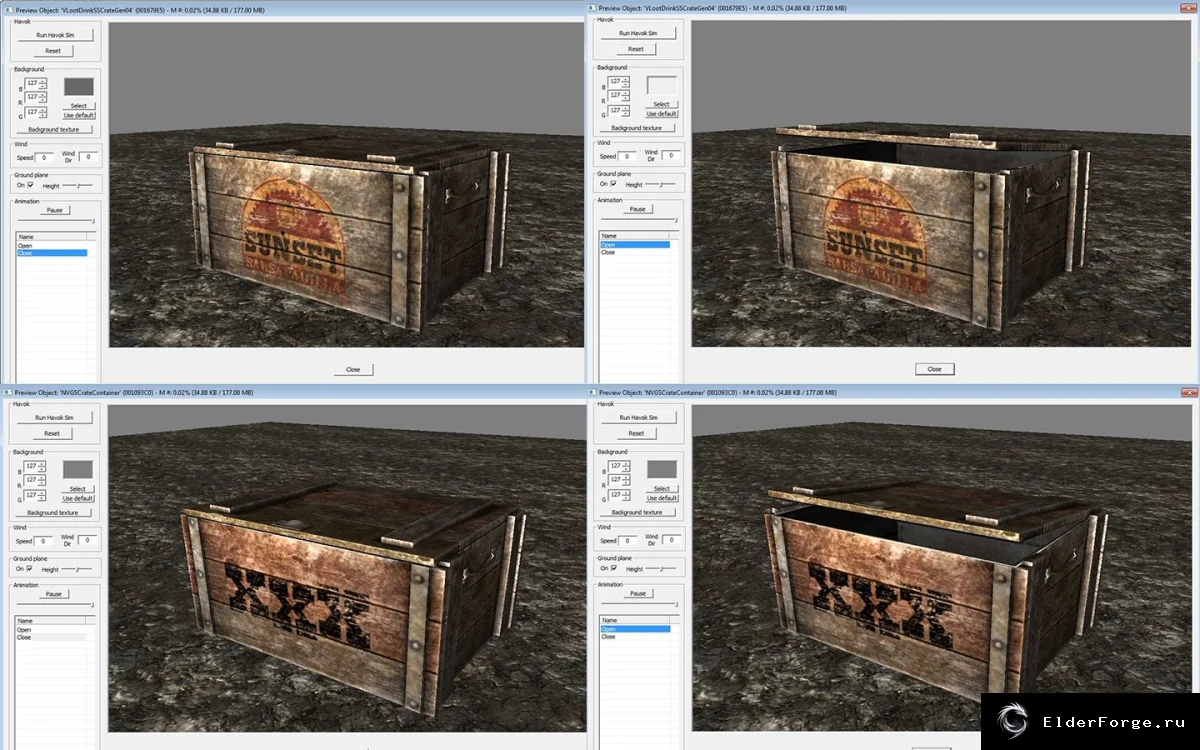Run Havok Sim in closed XXX crate window
This screenshot has width=1200, height=750.
click(x=53, y=418)
